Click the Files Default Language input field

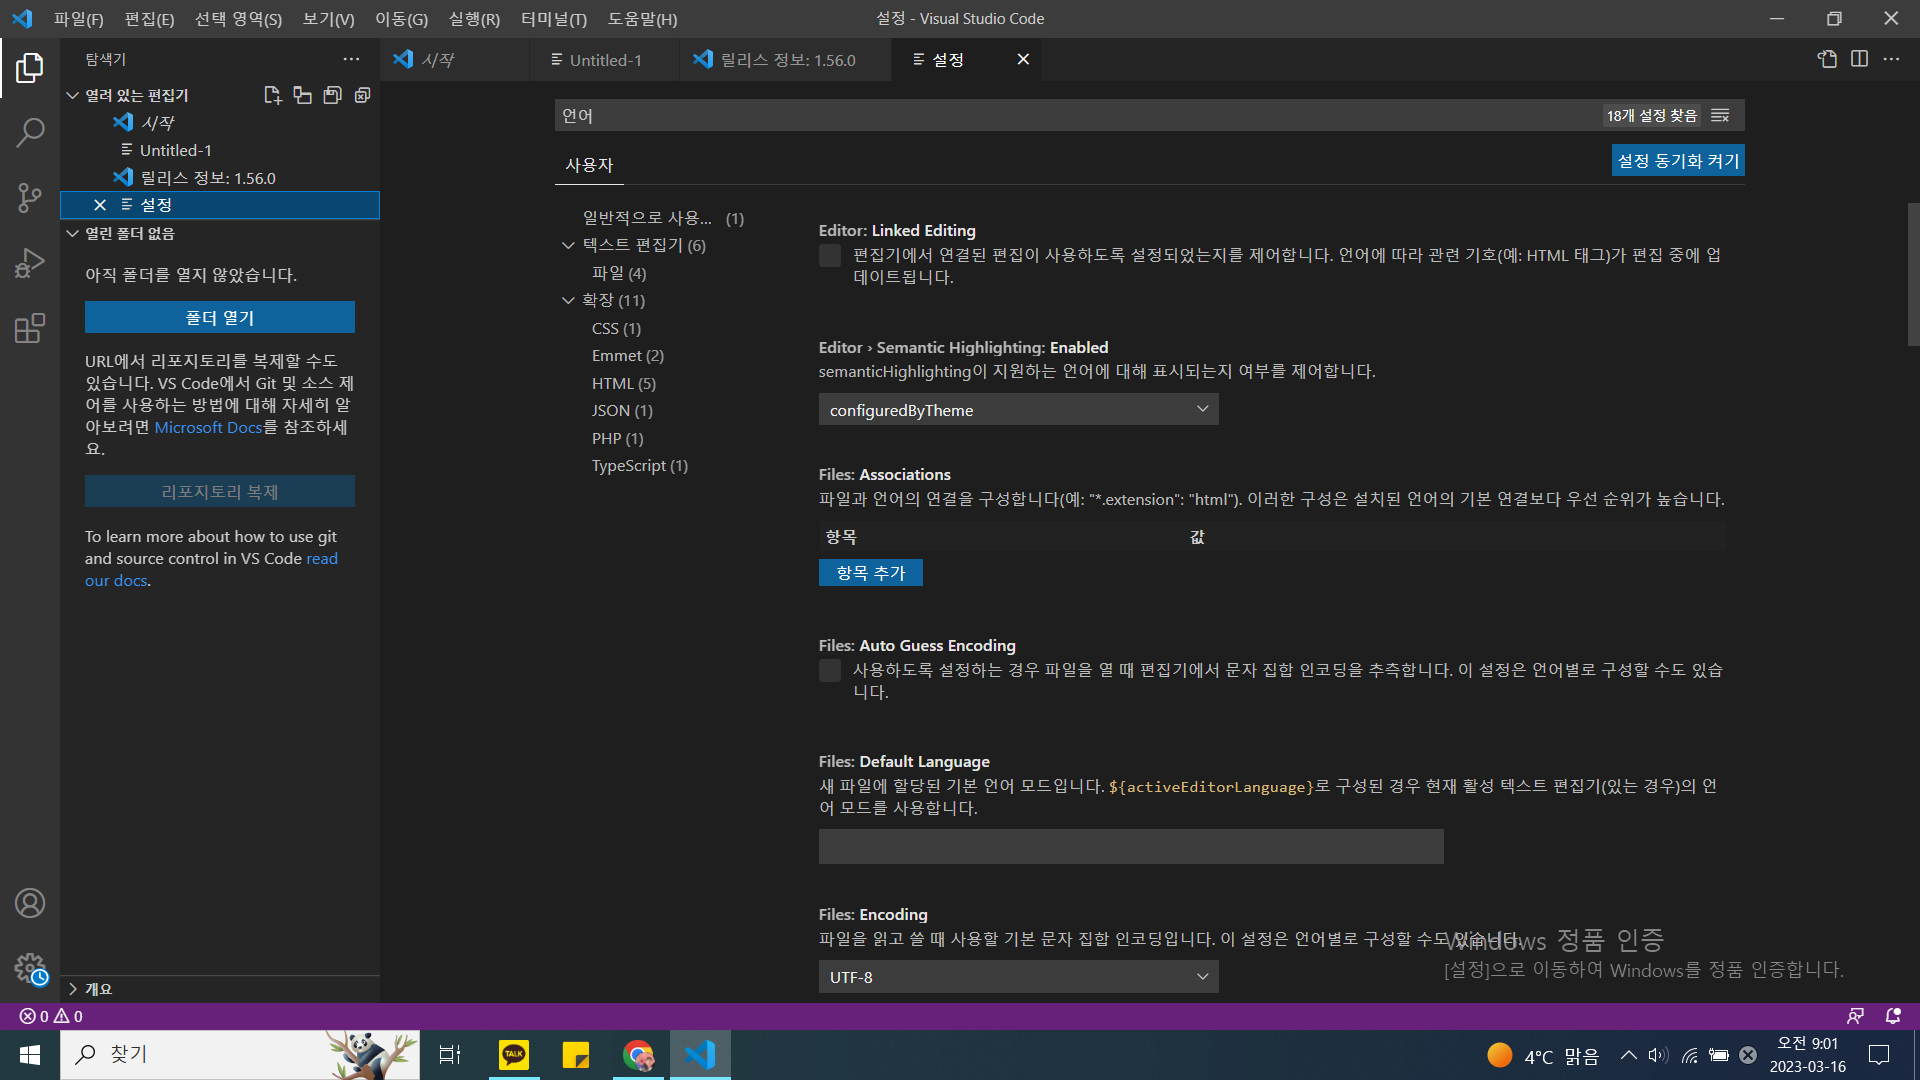(x=1130, y=847)
